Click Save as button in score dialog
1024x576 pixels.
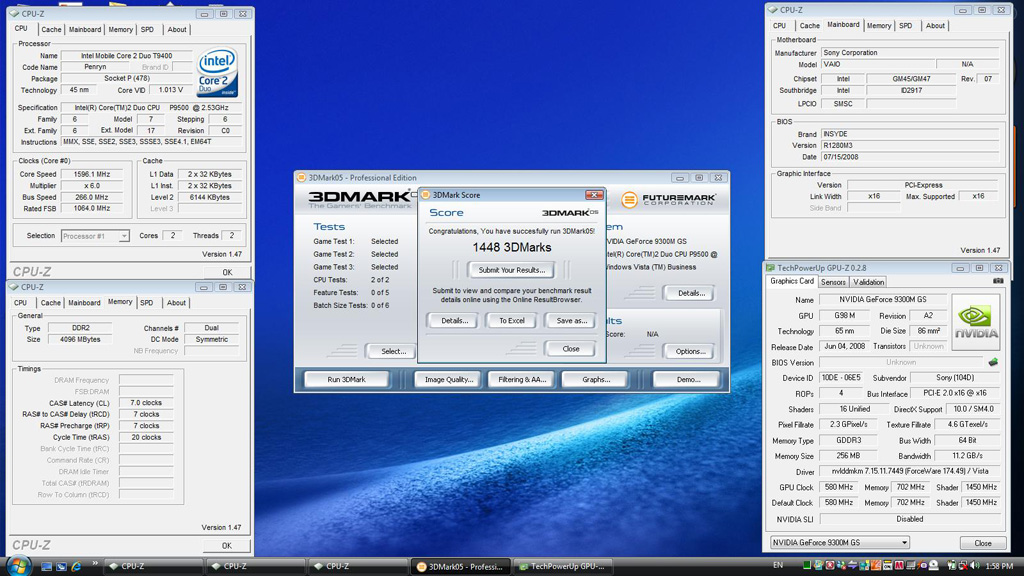click(x=571, y=321)
